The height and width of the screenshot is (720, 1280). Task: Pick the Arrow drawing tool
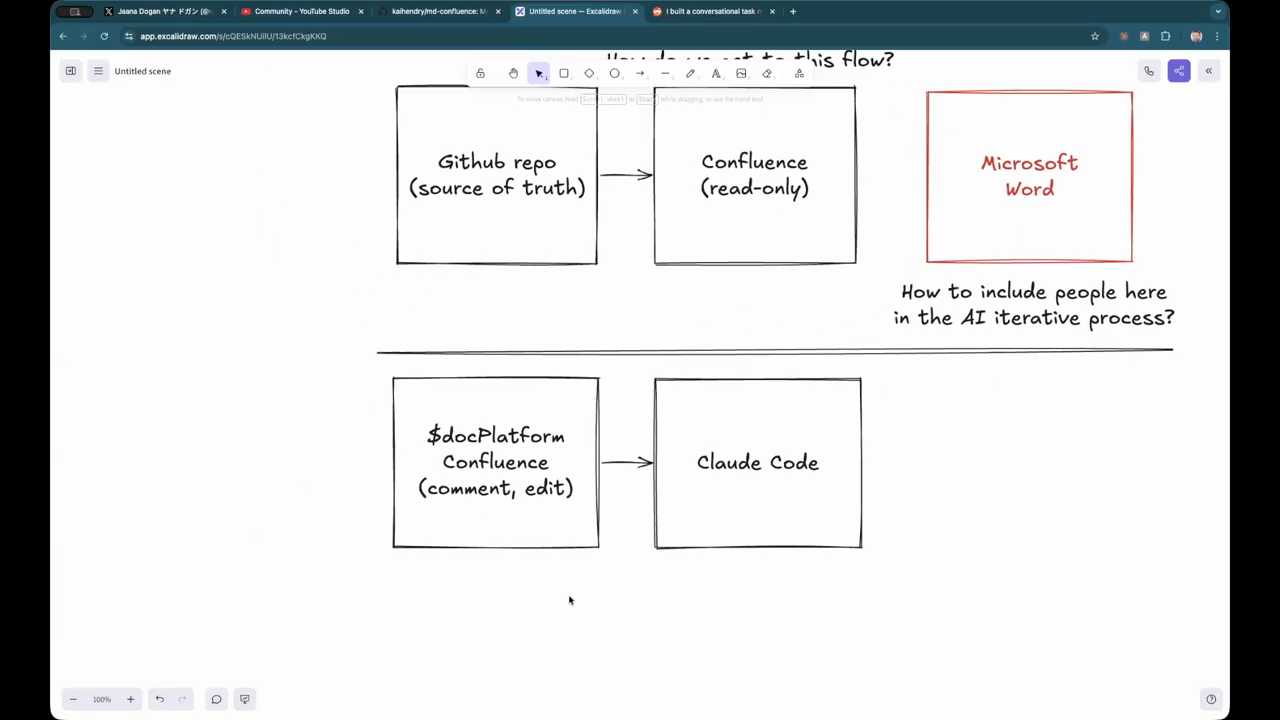point(640,73)
